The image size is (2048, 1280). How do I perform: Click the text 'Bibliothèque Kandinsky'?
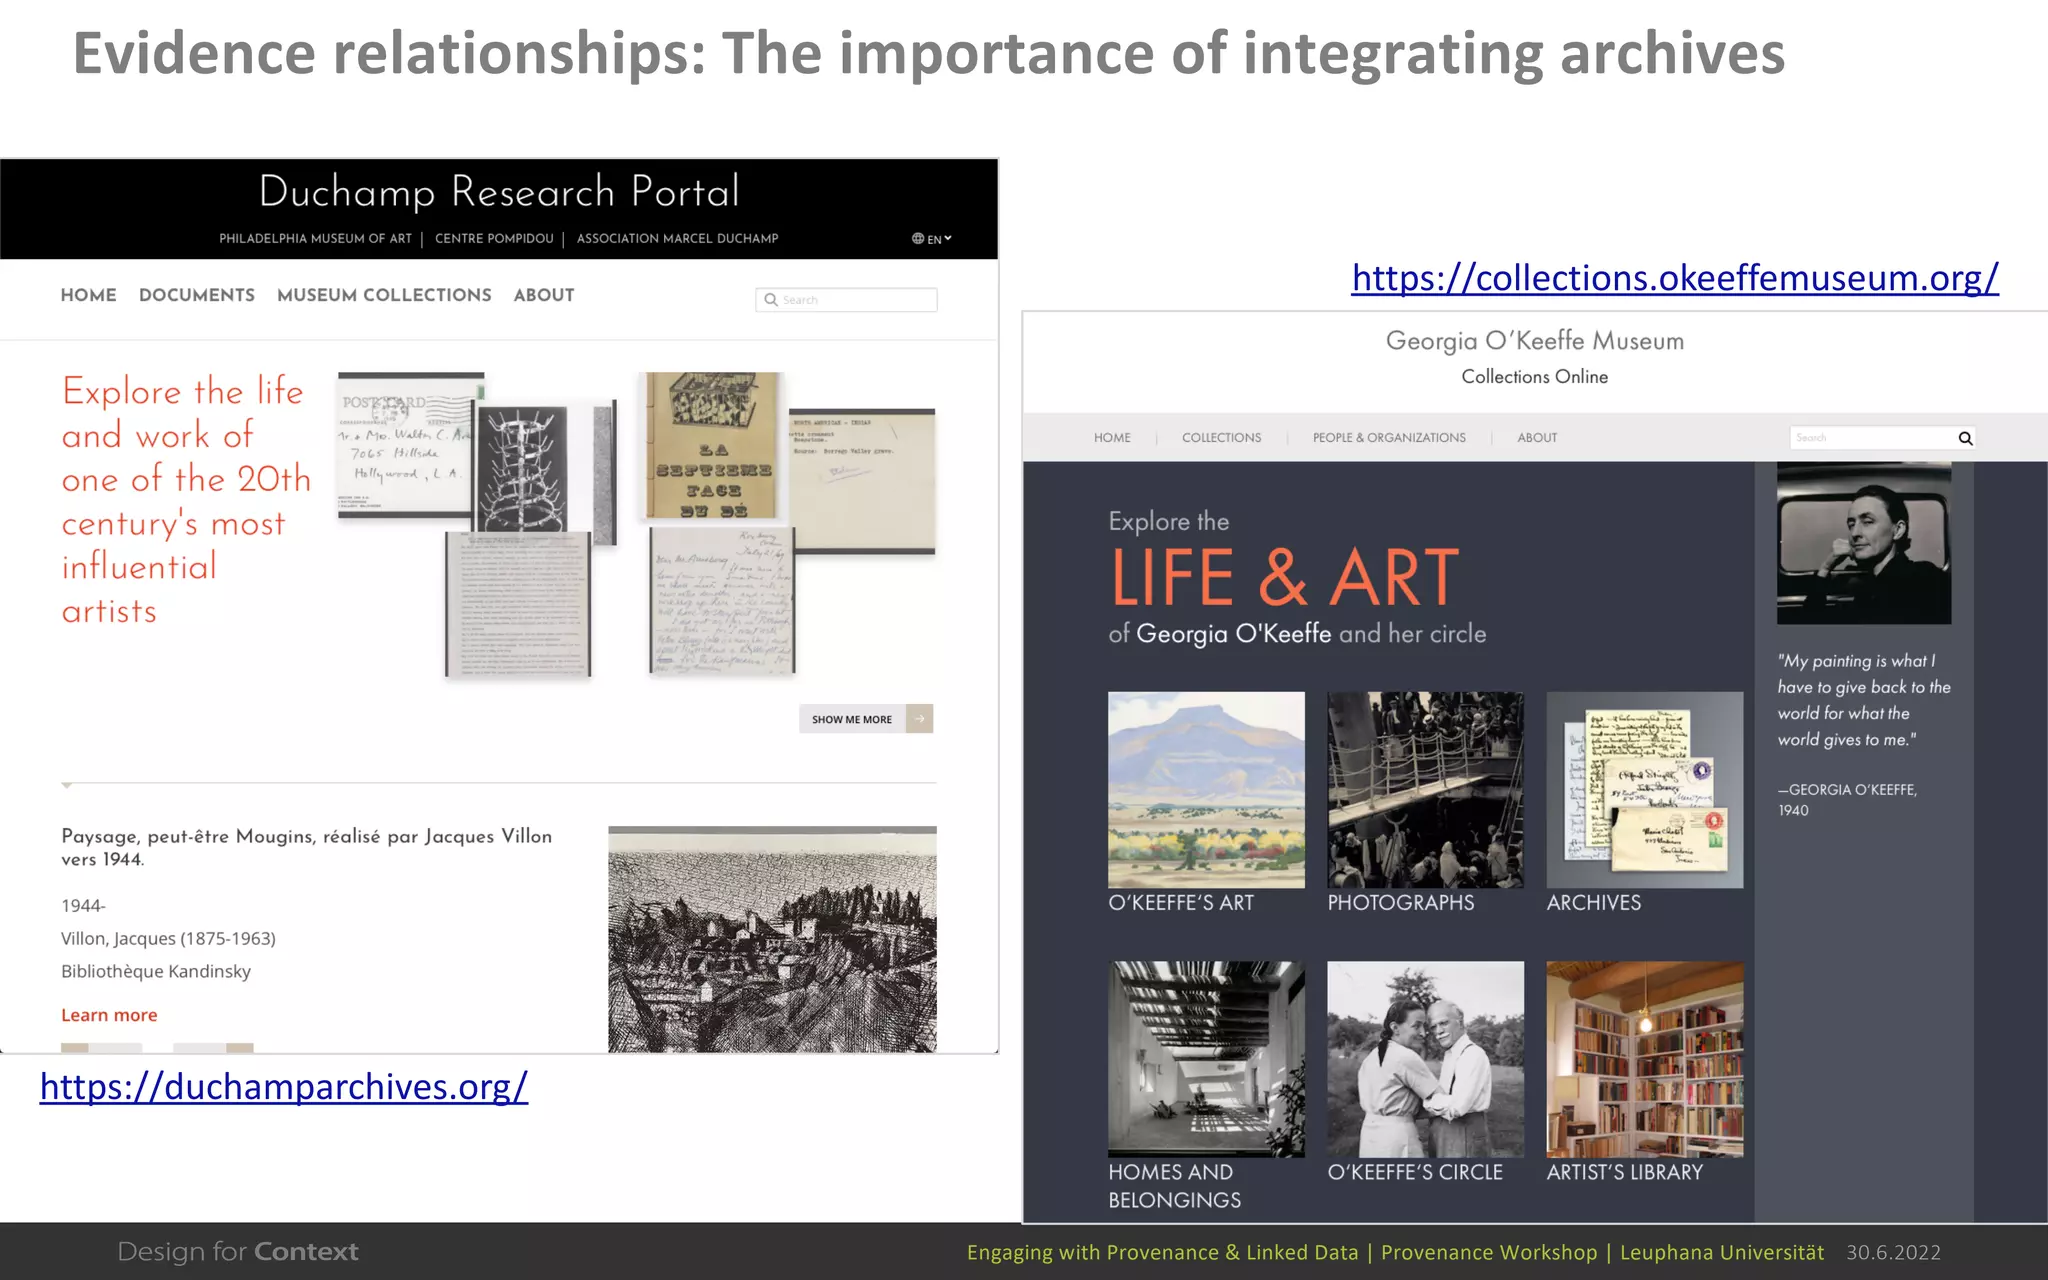(x=156, y=972)
